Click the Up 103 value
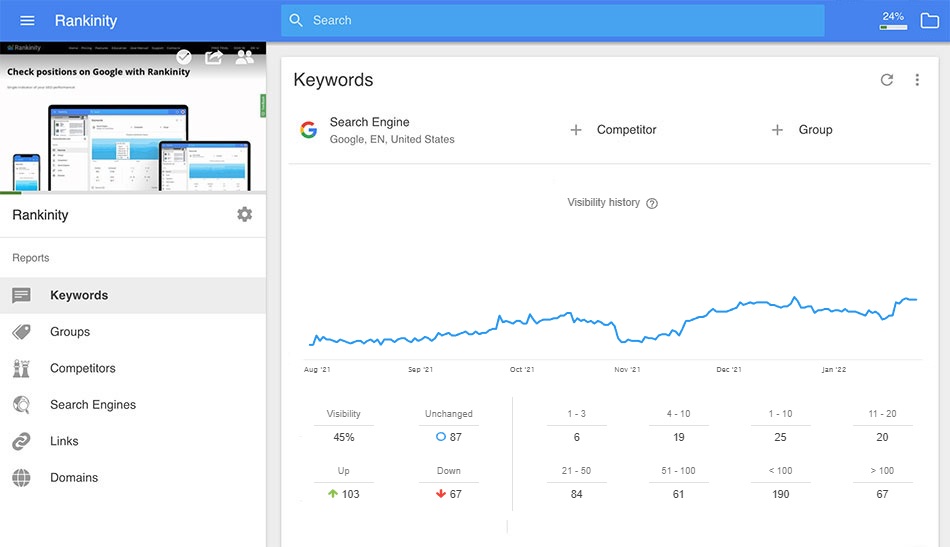Screen dimensions: 950x547 tap(344, 494)
